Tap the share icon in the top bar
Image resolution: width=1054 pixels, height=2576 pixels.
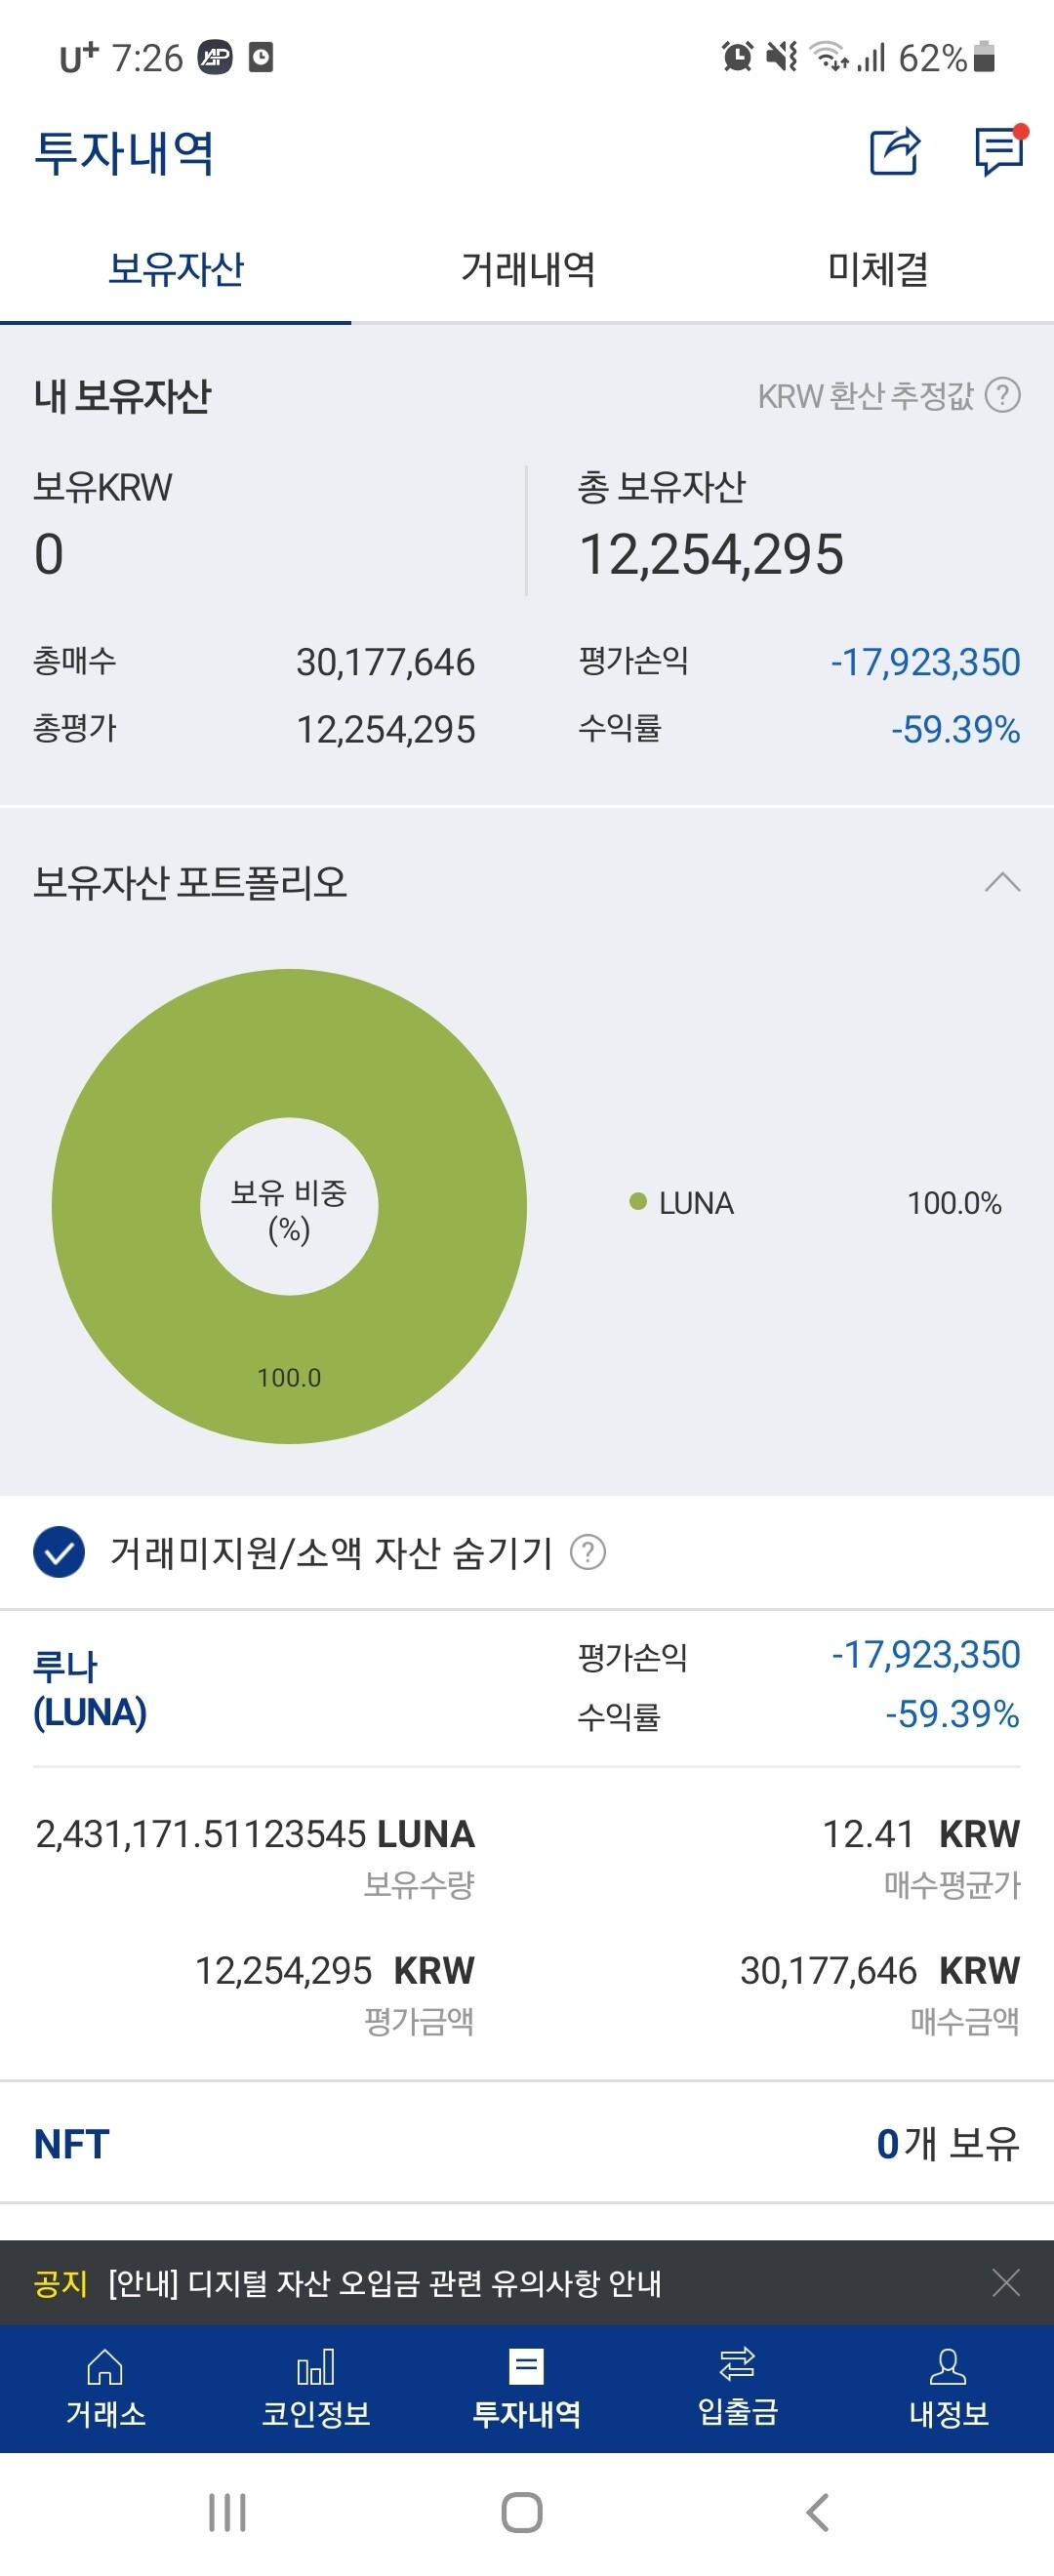[x=897, y=151]
